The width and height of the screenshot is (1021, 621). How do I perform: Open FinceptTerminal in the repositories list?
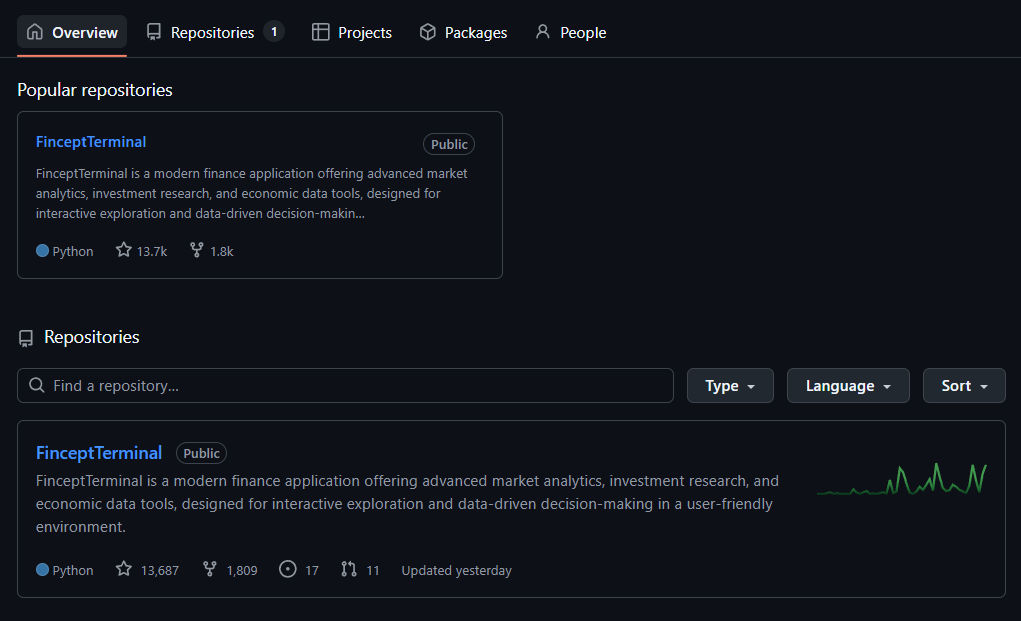click(x=99, y=453)
